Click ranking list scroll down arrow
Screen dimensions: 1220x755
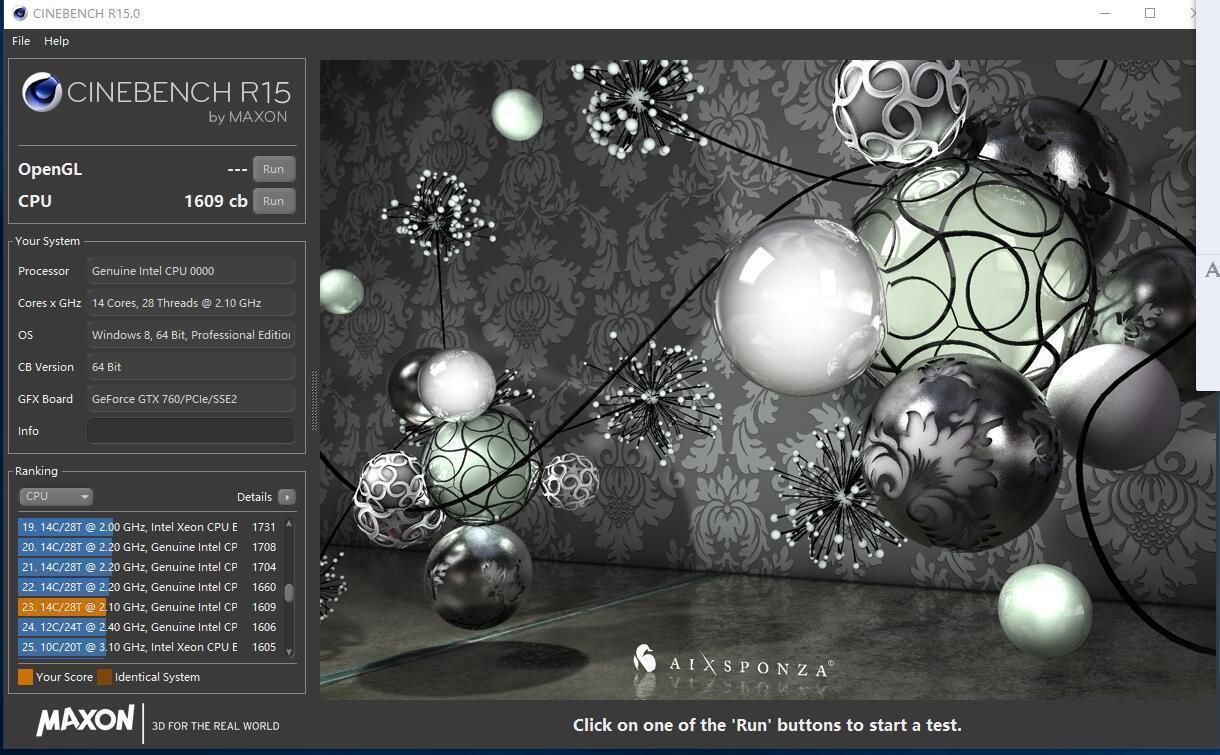click(x=289, y=651)
